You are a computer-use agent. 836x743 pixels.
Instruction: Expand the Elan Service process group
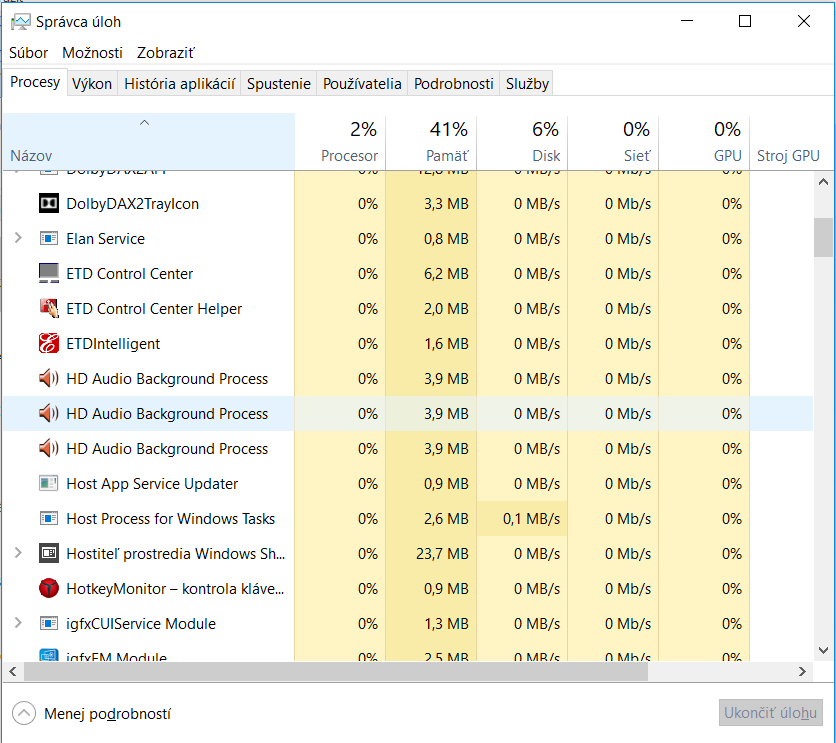(18, 239)
